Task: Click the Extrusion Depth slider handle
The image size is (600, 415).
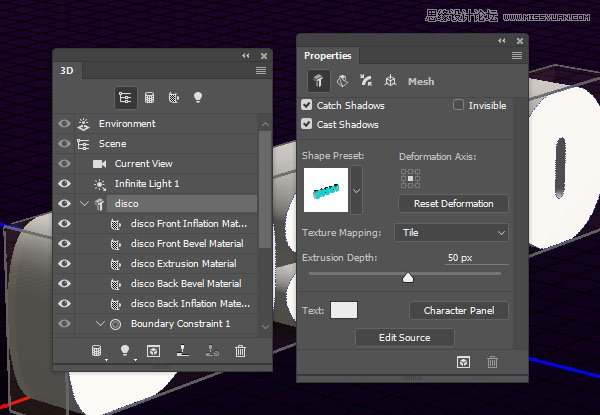Action: click(x=408, y=277)
